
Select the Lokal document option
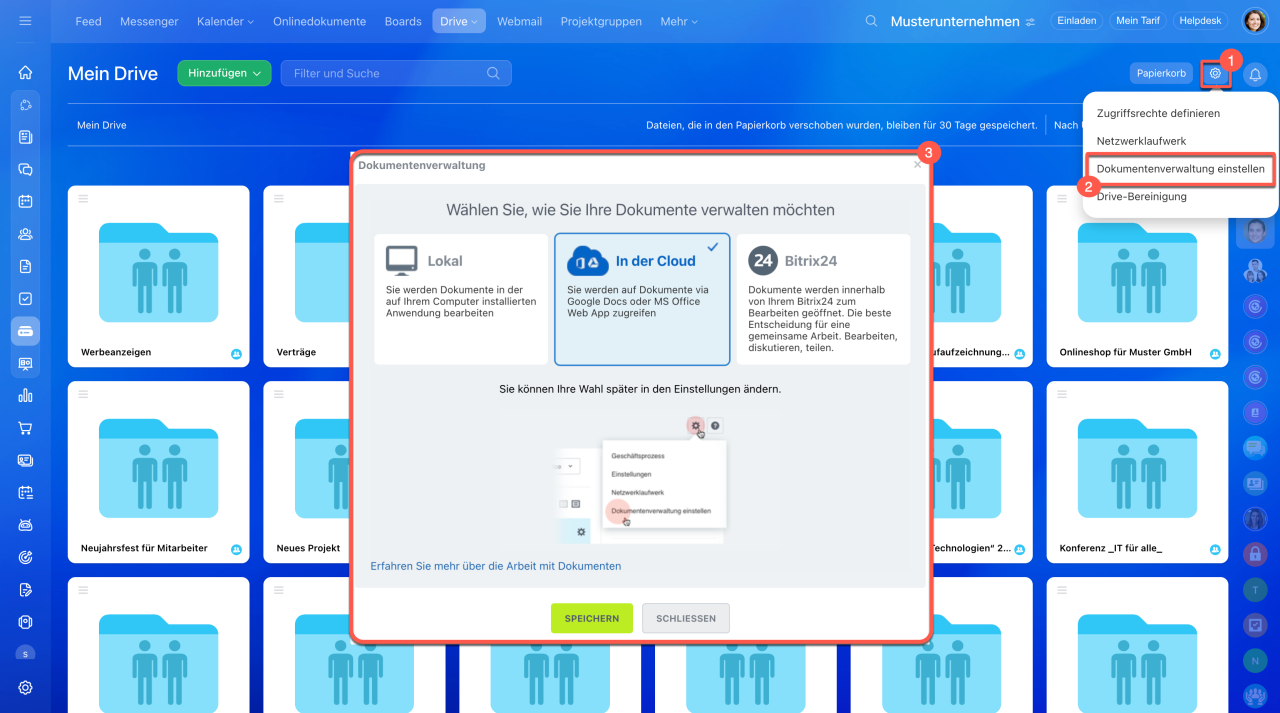point(461,299)
